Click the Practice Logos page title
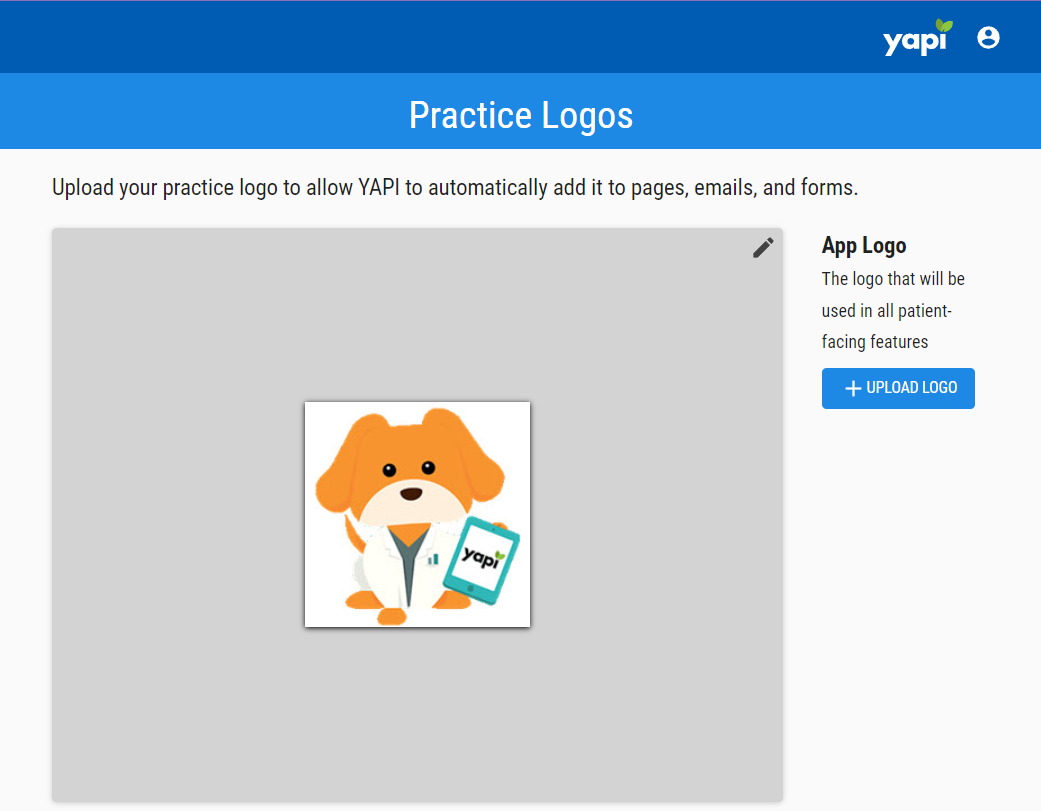Screen dimensions: 1041x811 pos(521,115)
